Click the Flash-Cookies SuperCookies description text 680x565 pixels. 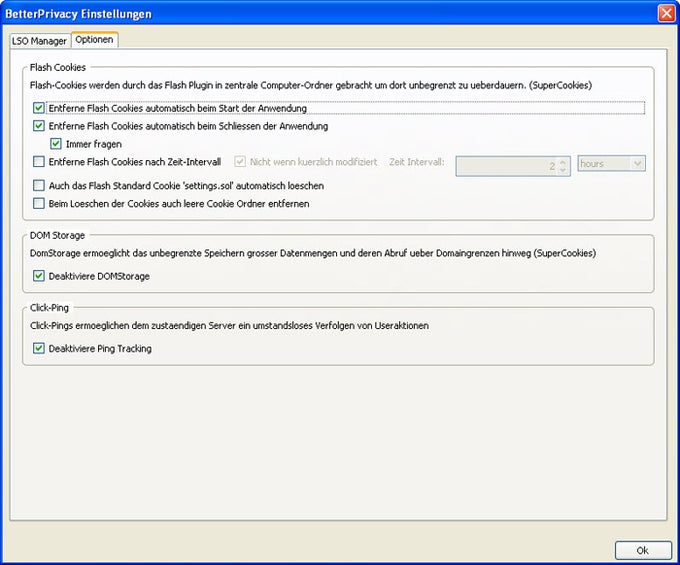311,85
